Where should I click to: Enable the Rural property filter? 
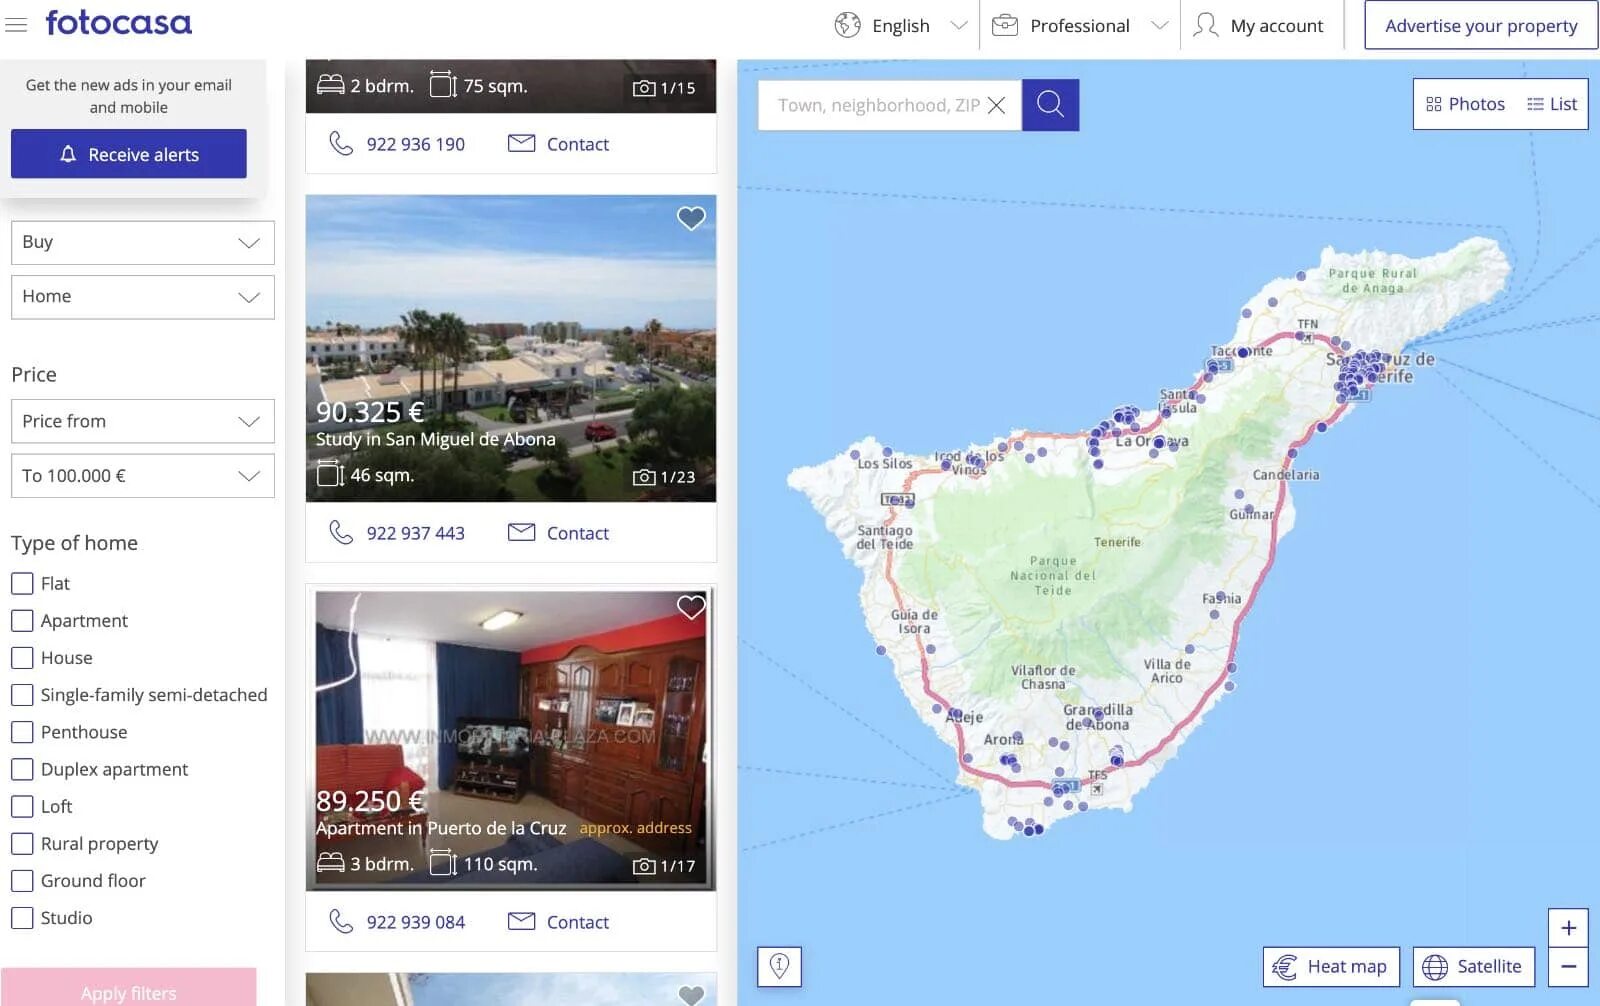click(22, 843)
